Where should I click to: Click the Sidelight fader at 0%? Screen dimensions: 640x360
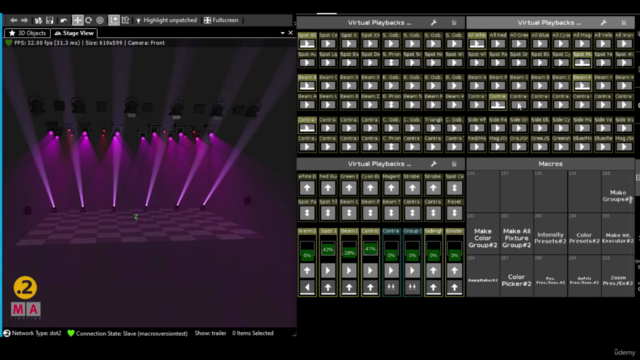coord(433,248)
